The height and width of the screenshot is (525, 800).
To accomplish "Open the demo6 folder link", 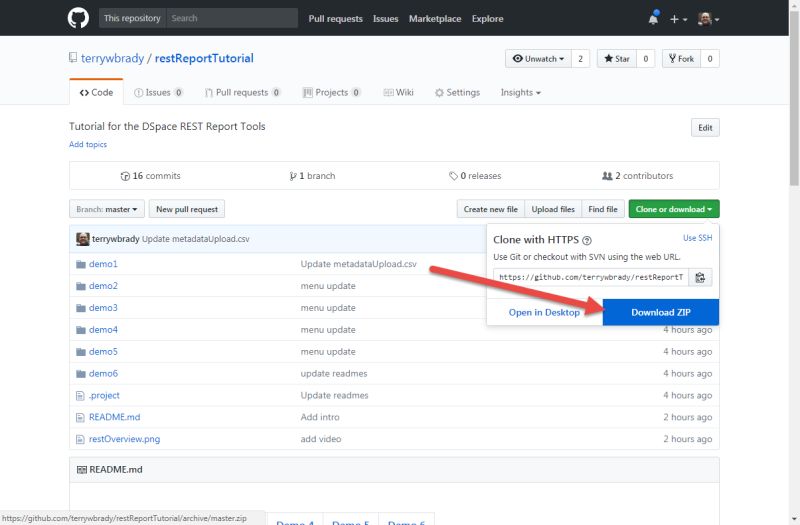I will [x=103, y=373].
